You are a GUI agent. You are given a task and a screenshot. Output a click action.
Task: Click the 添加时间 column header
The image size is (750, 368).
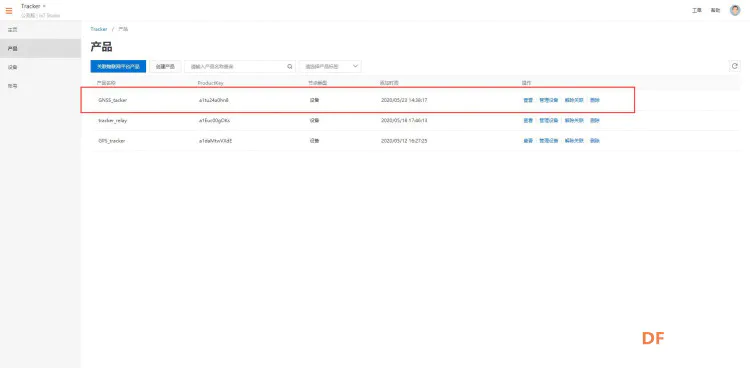pyautogui.click(x=389, y=83)
